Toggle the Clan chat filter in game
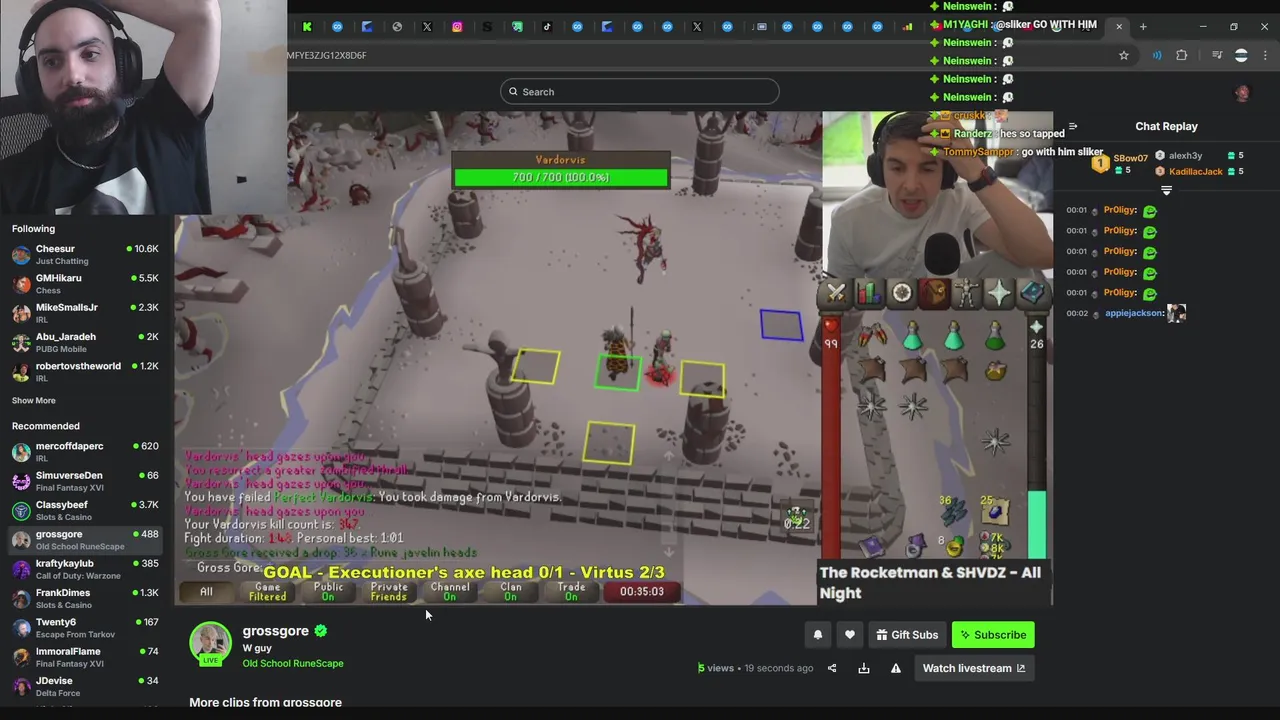1280x720 pixels. [511, 592]
